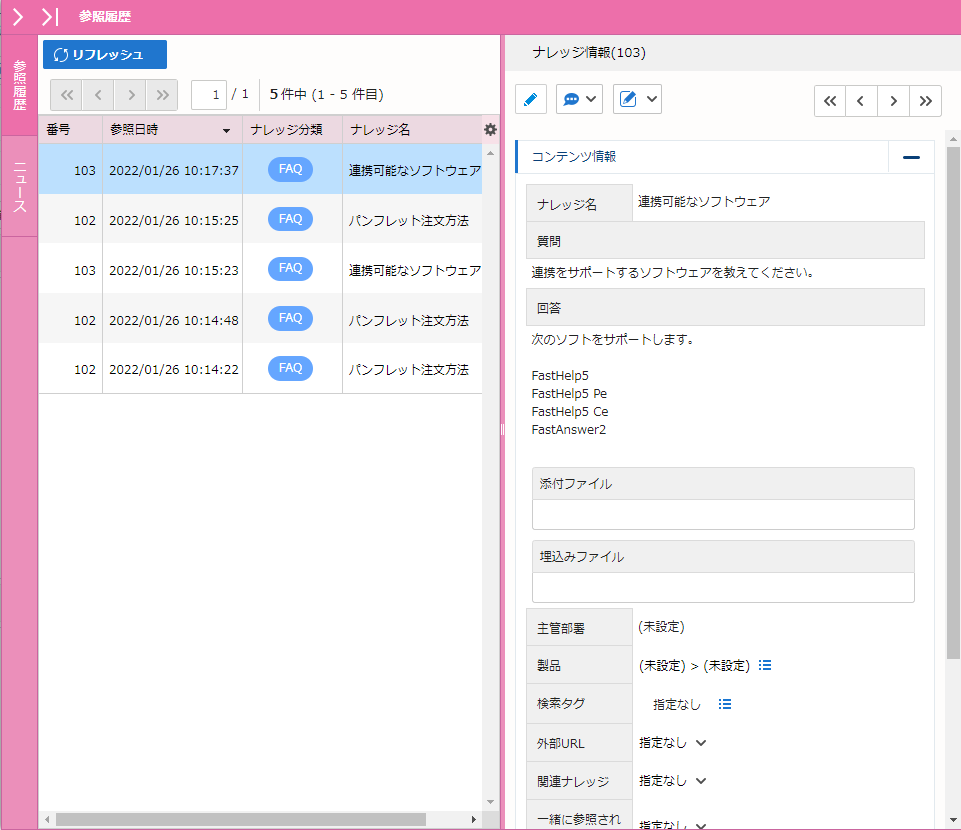
Task: Expand the 関連ナレッジ dropdown
Action: (700, 781)
